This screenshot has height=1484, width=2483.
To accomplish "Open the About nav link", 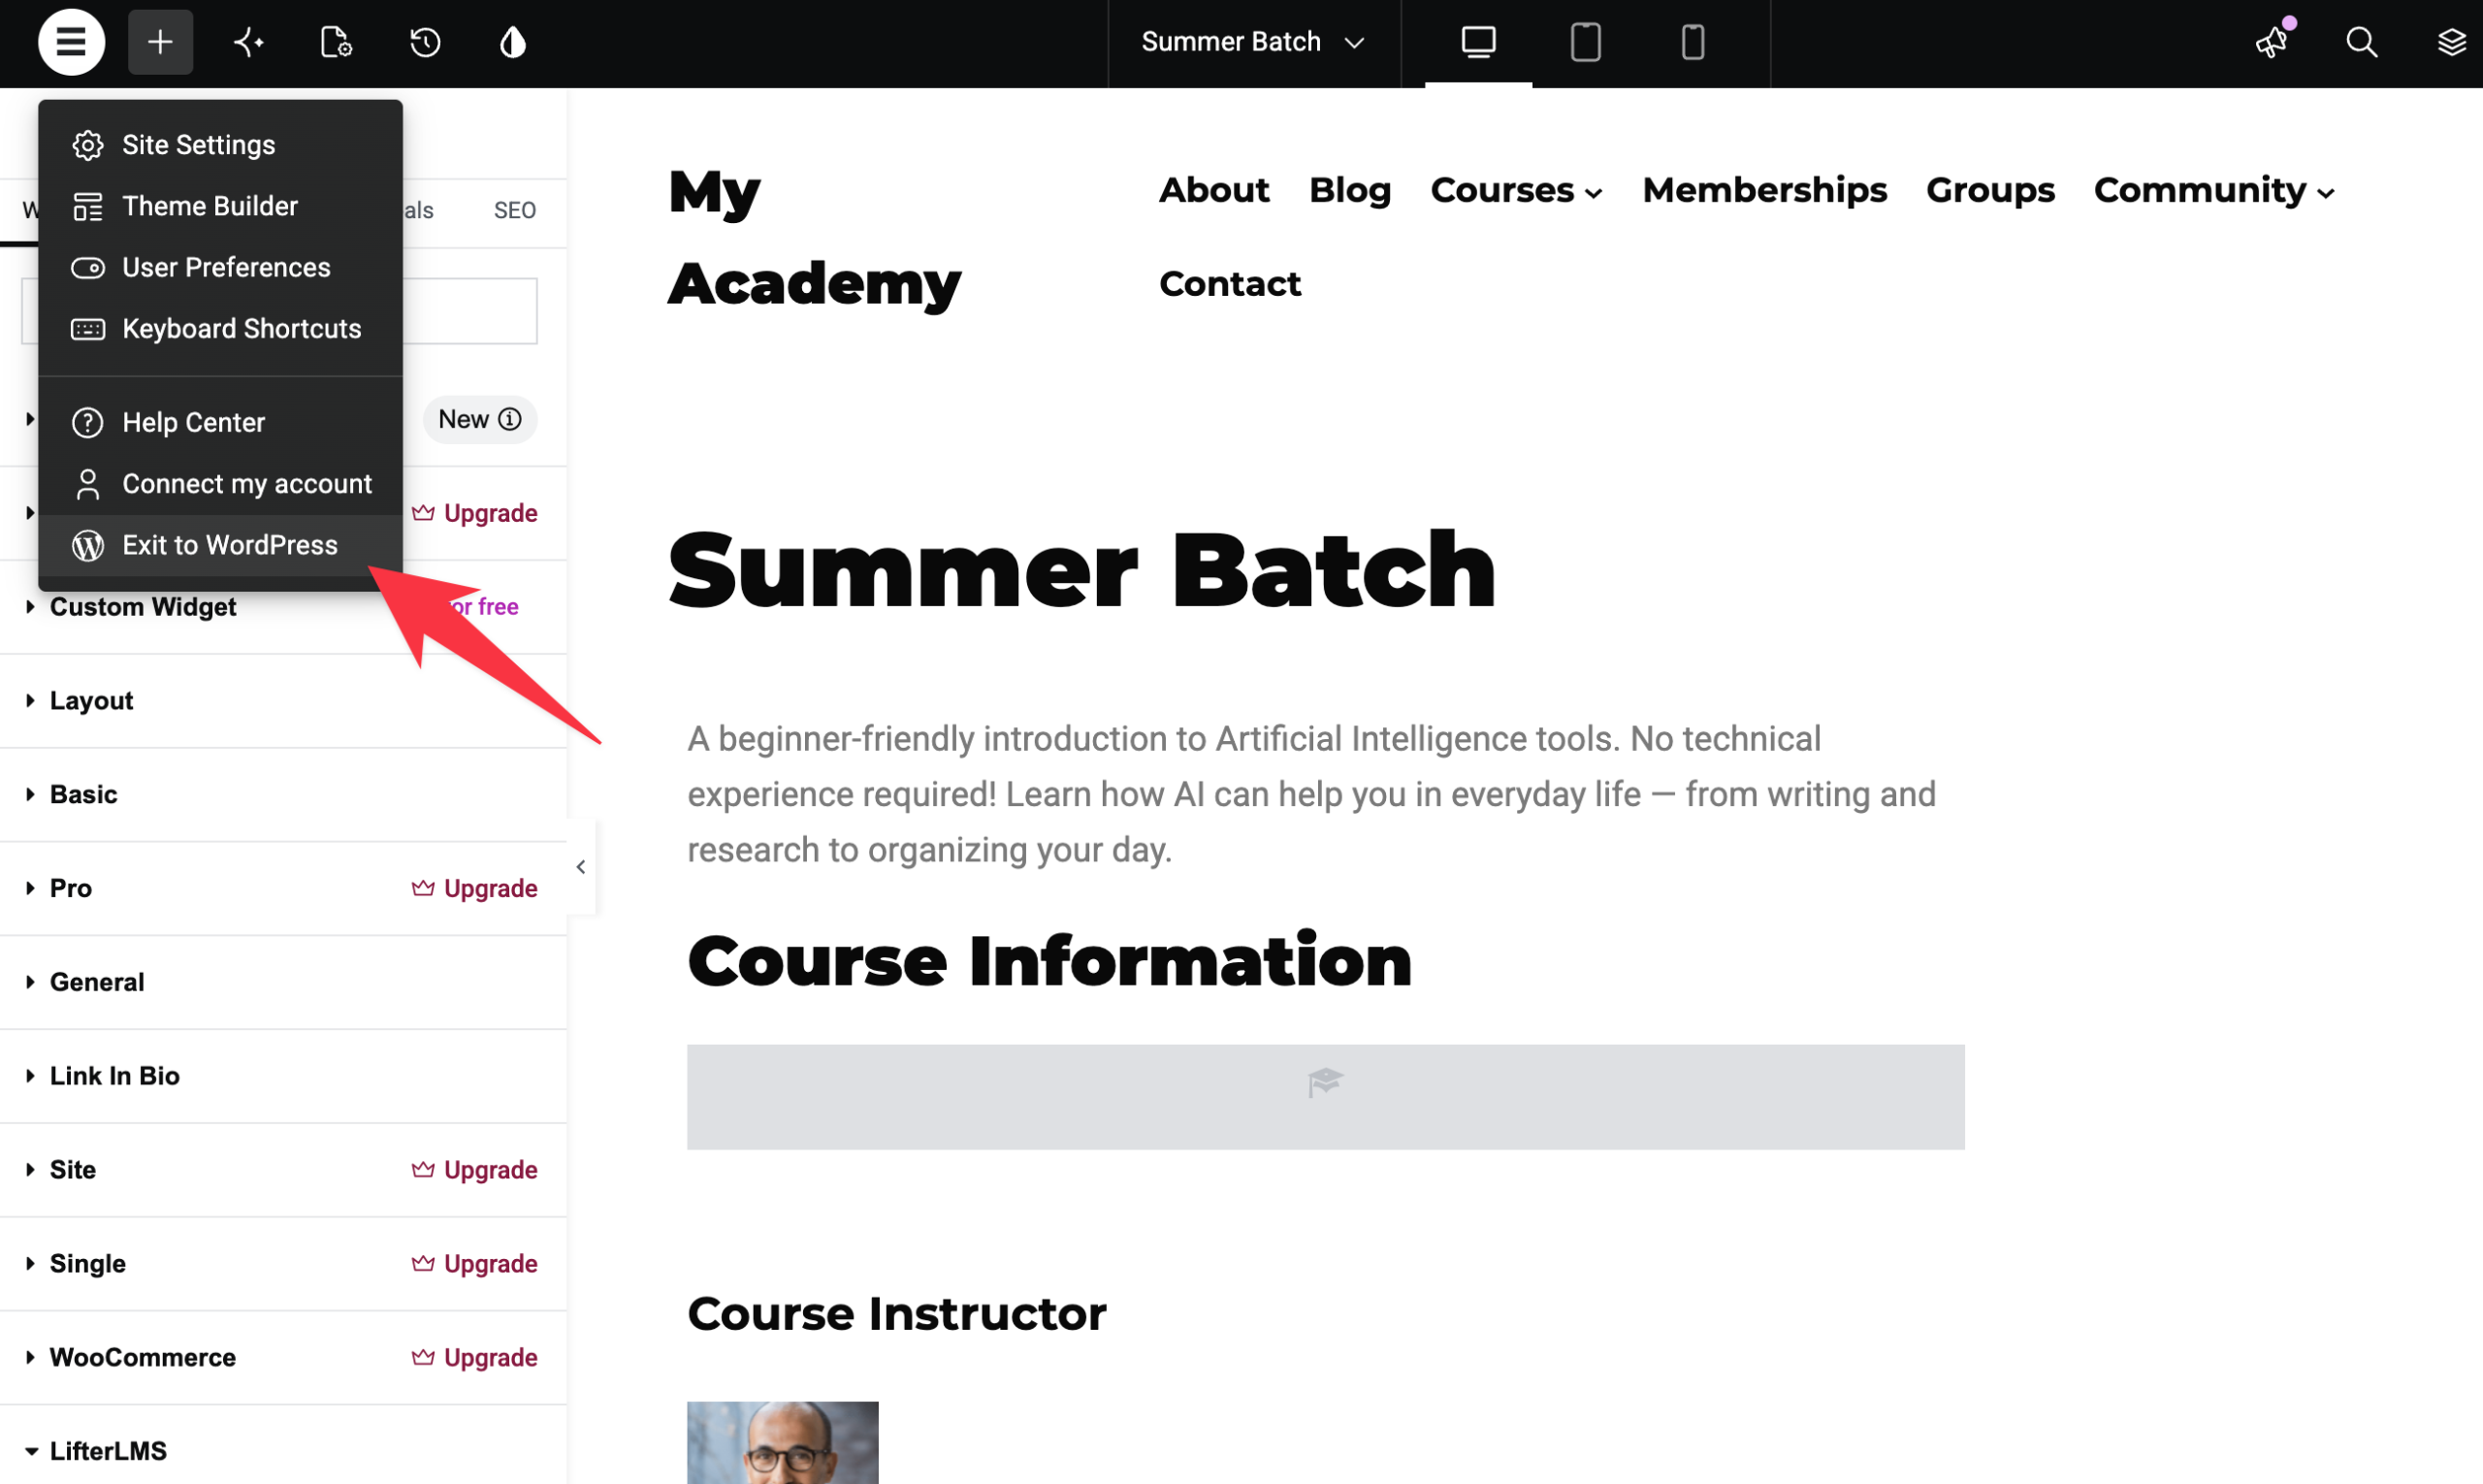I will pyautogui.click(x=1214, y=190).
